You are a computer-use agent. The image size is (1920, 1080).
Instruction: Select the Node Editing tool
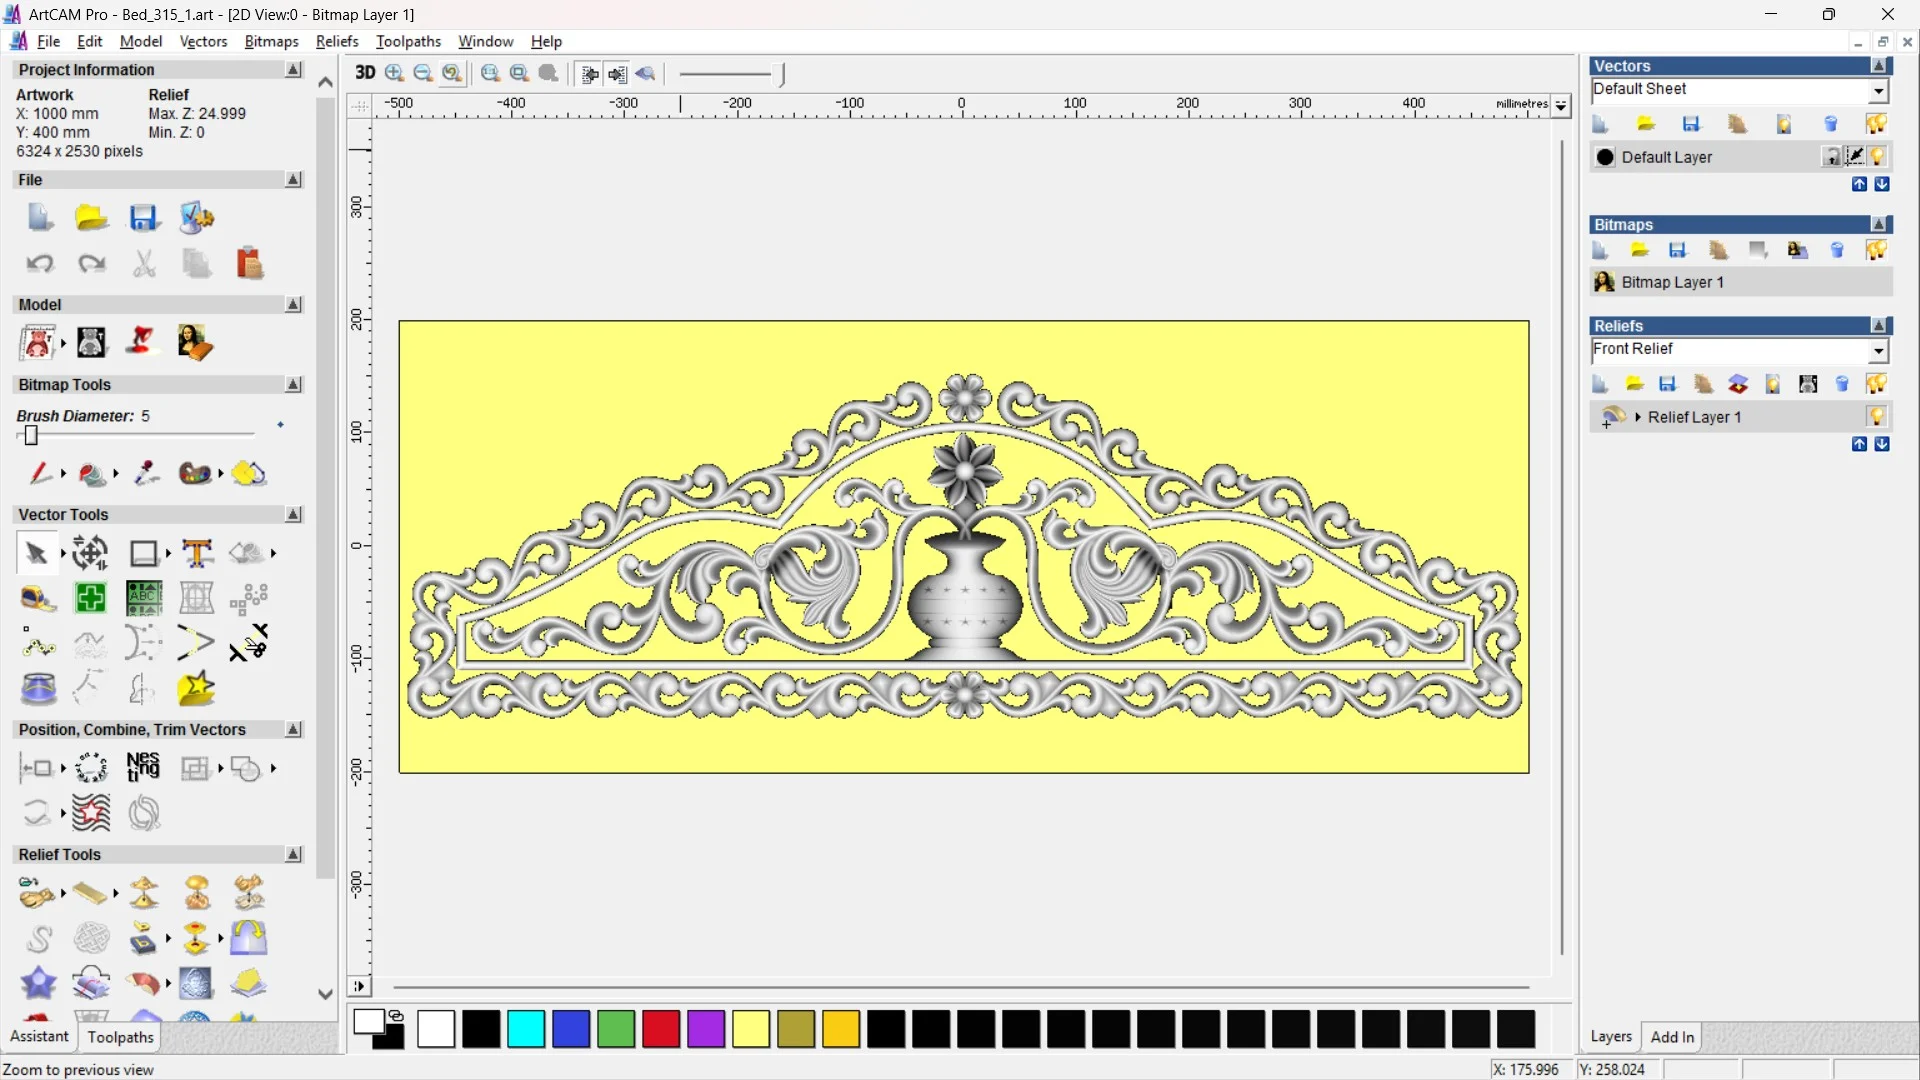point(38,644)
